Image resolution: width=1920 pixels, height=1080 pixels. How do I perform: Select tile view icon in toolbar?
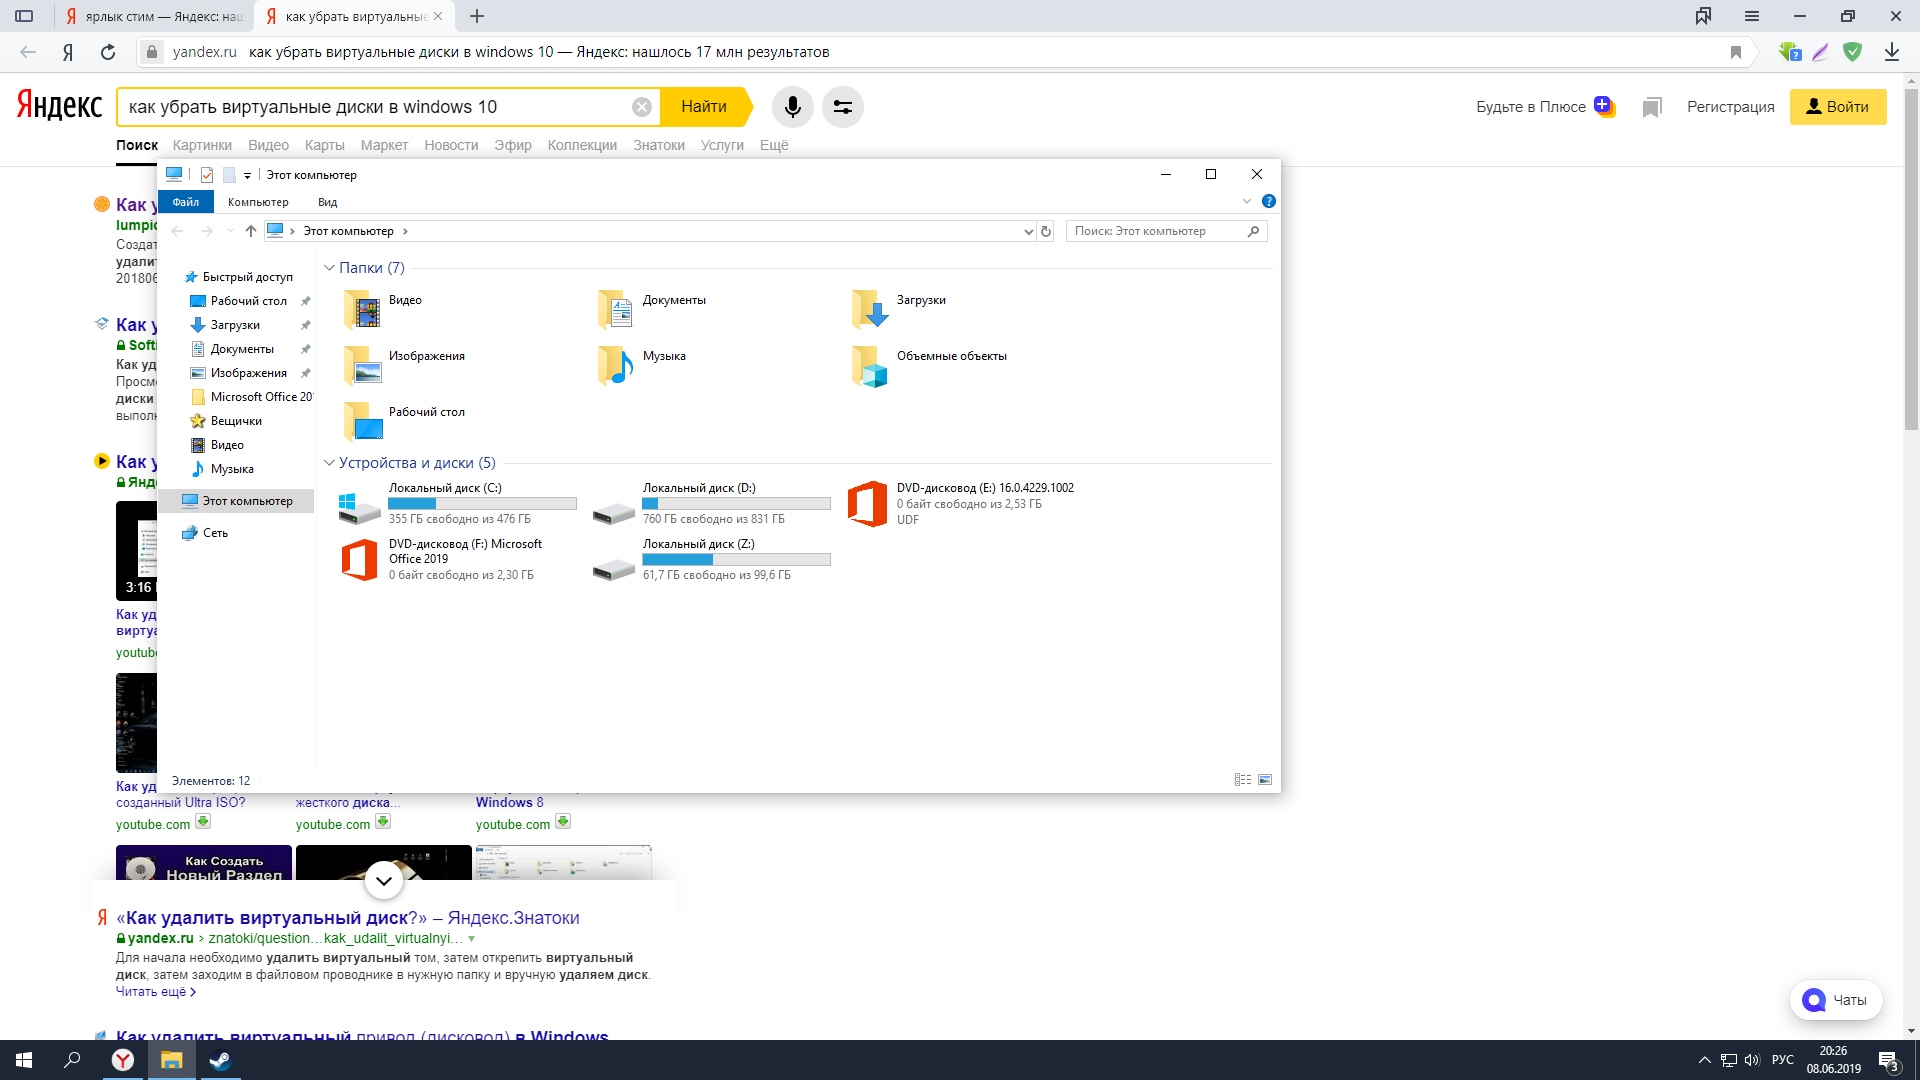tap(1265, 779)
